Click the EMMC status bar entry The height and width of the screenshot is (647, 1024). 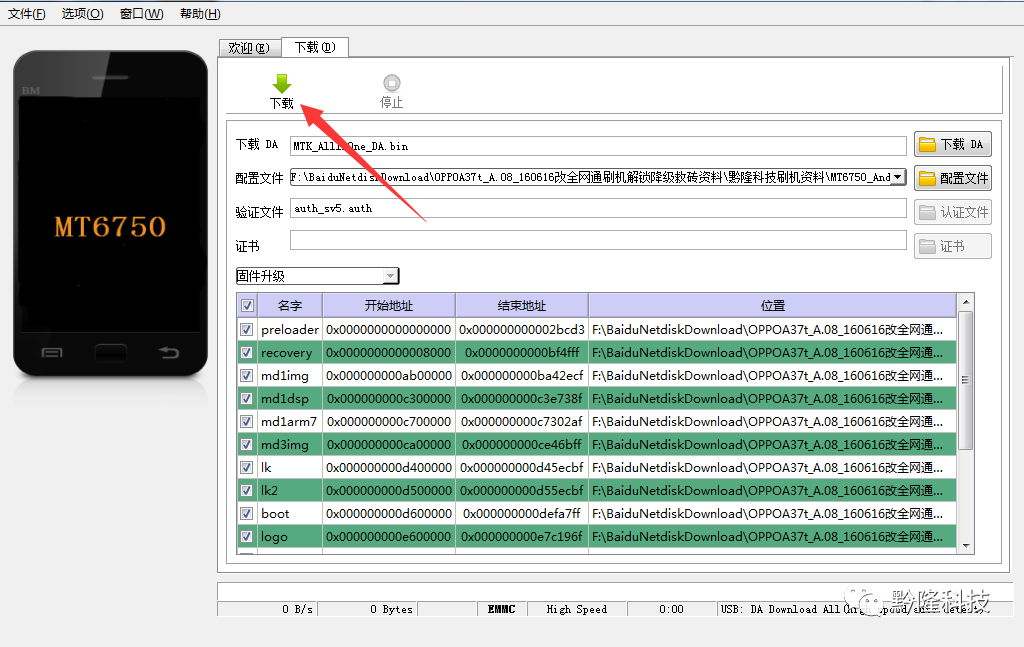502,609
